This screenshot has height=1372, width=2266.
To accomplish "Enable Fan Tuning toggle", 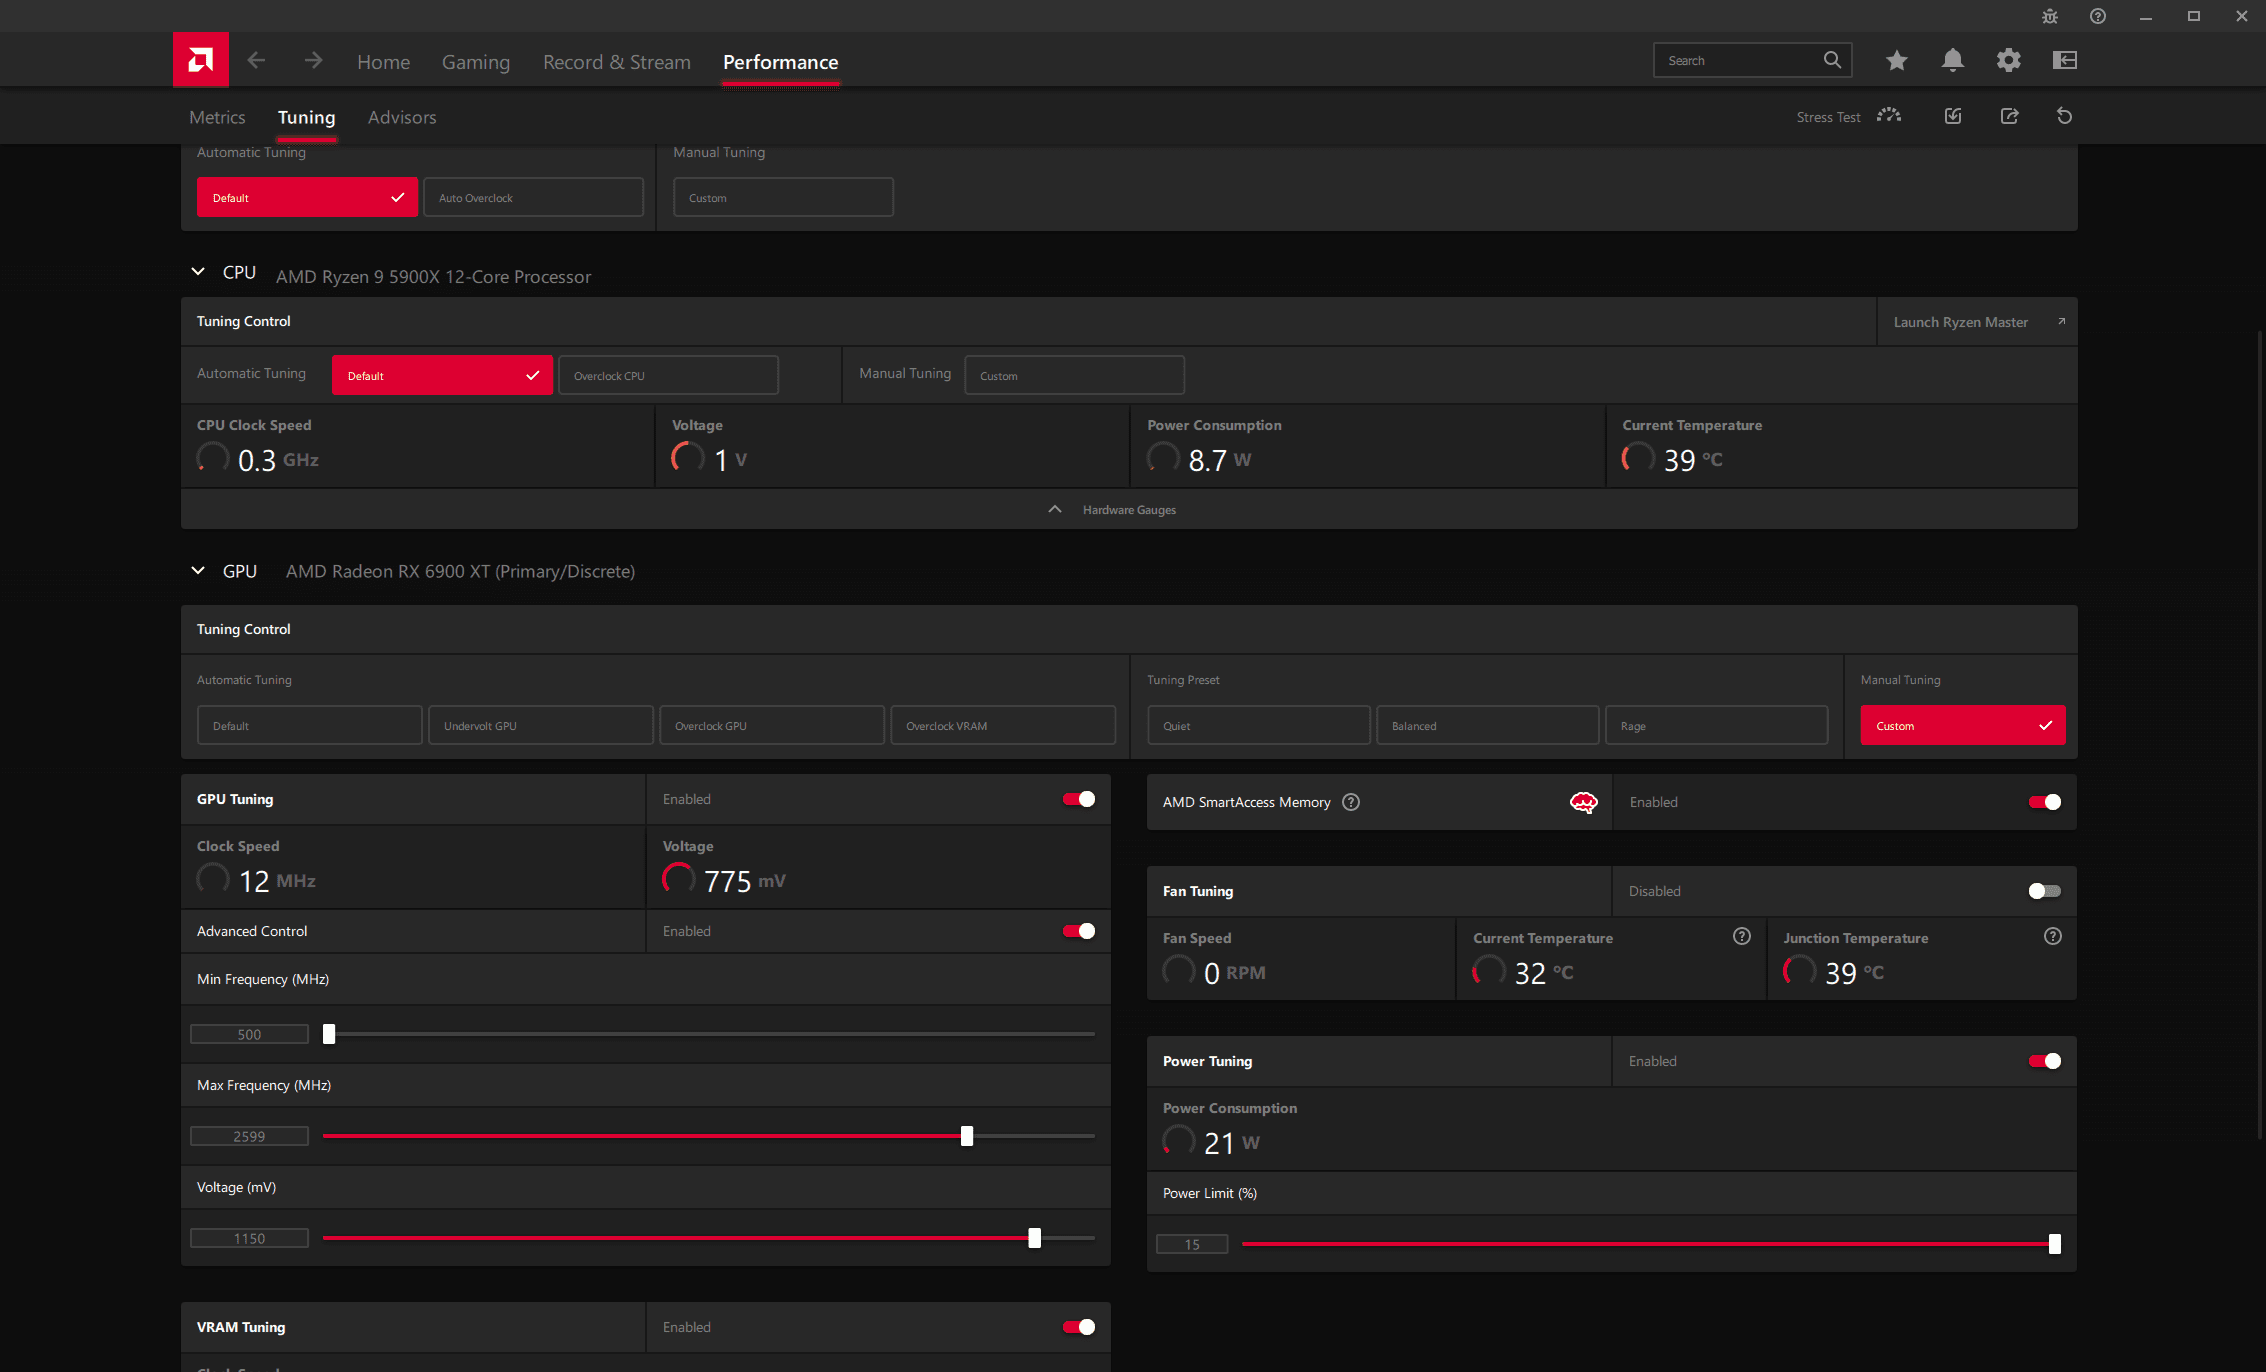I will 2044,891.
